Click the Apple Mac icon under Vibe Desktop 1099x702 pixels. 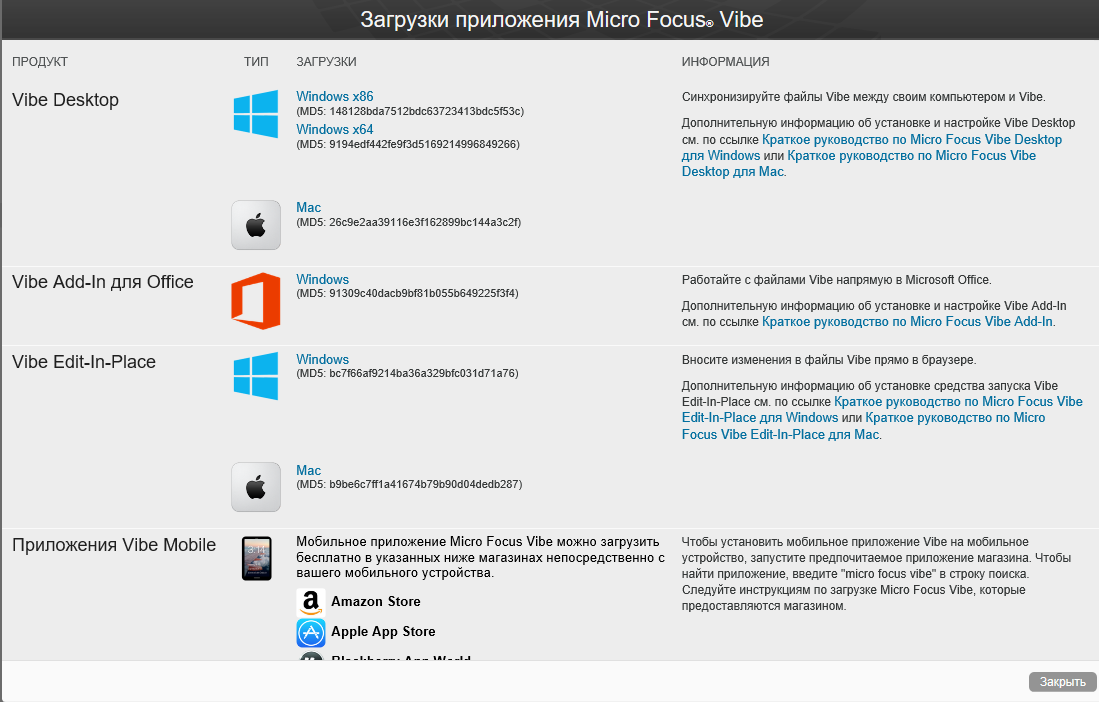pos(256,225)
